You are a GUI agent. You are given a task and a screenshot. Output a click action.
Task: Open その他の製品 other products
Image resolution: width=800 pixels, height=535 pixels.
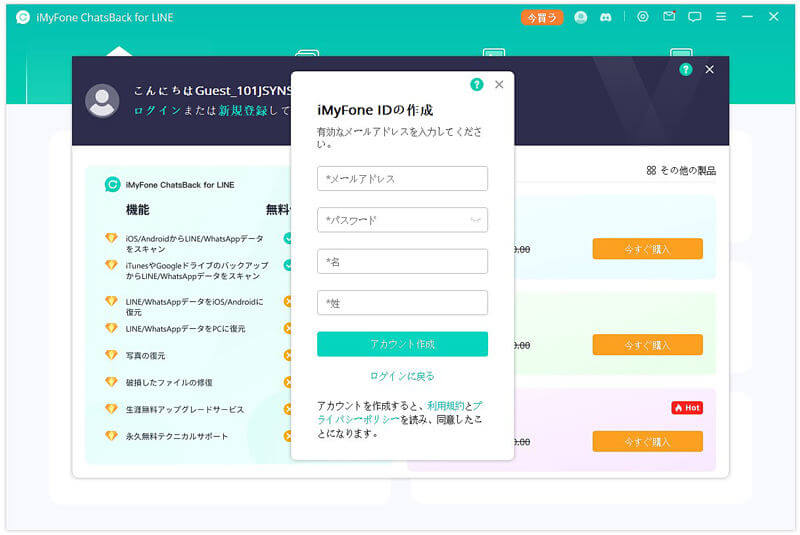pyautogui.click(x=681, y=170)
